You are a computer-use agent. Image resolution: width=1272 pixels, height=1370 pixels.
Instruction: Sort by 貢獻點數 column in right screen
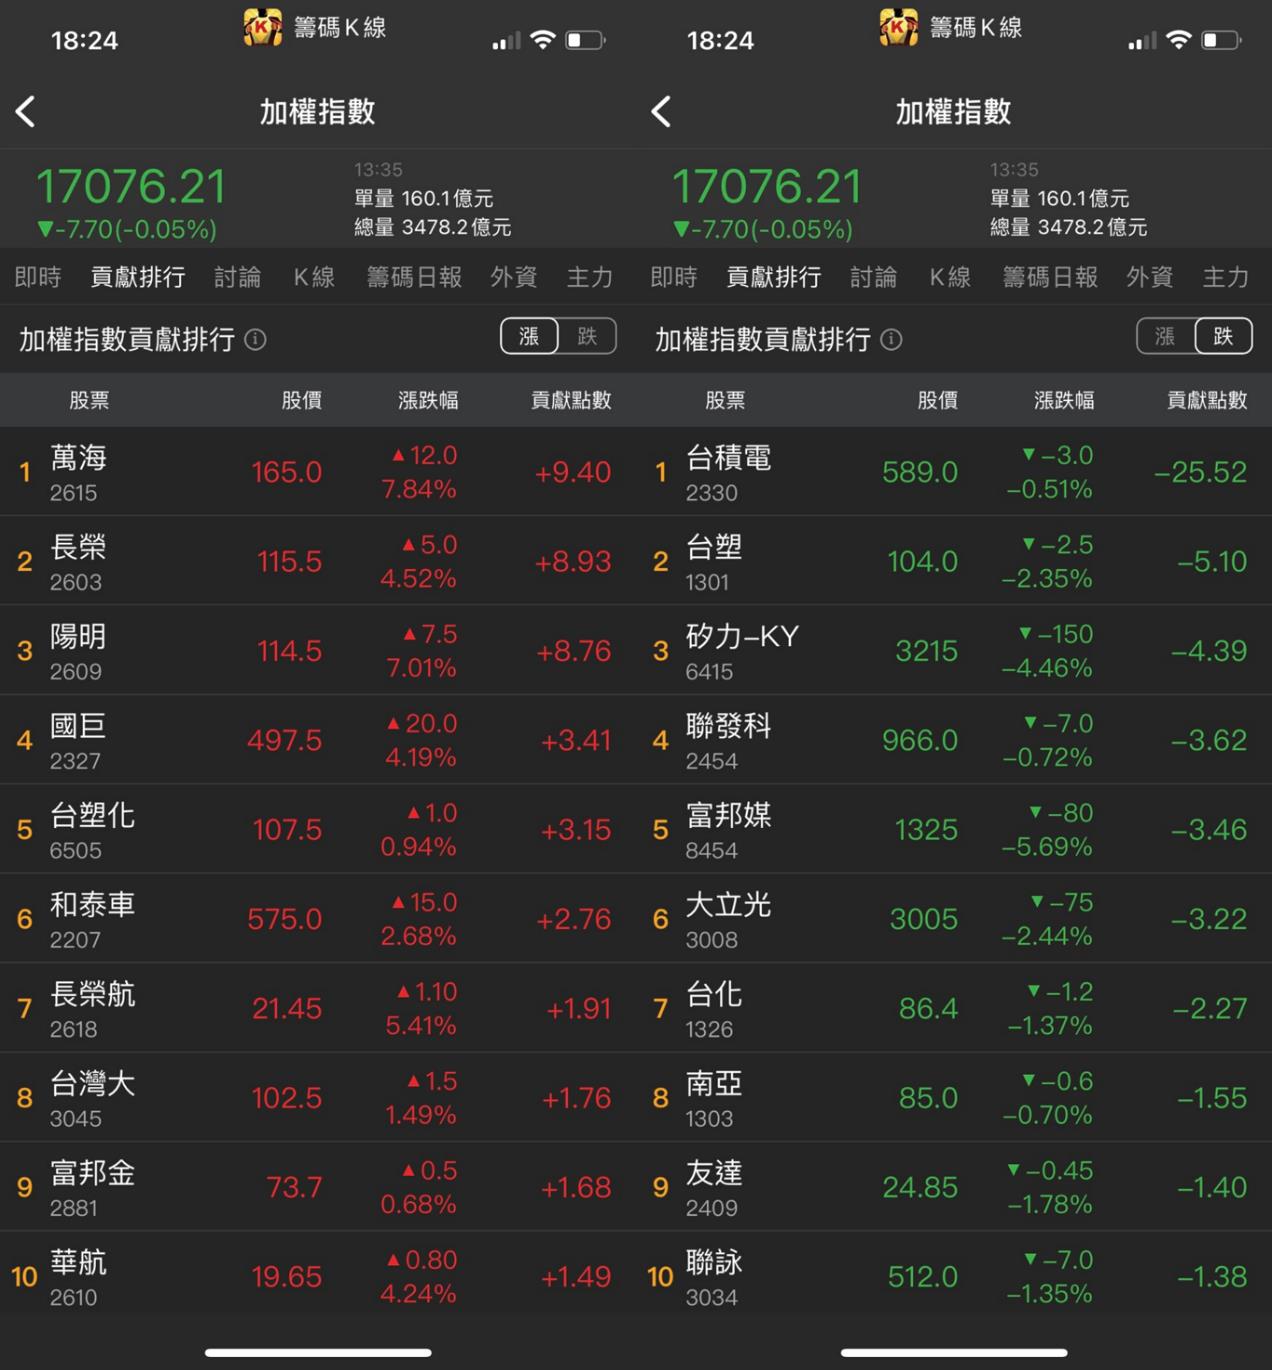[x=1207, y=400]
